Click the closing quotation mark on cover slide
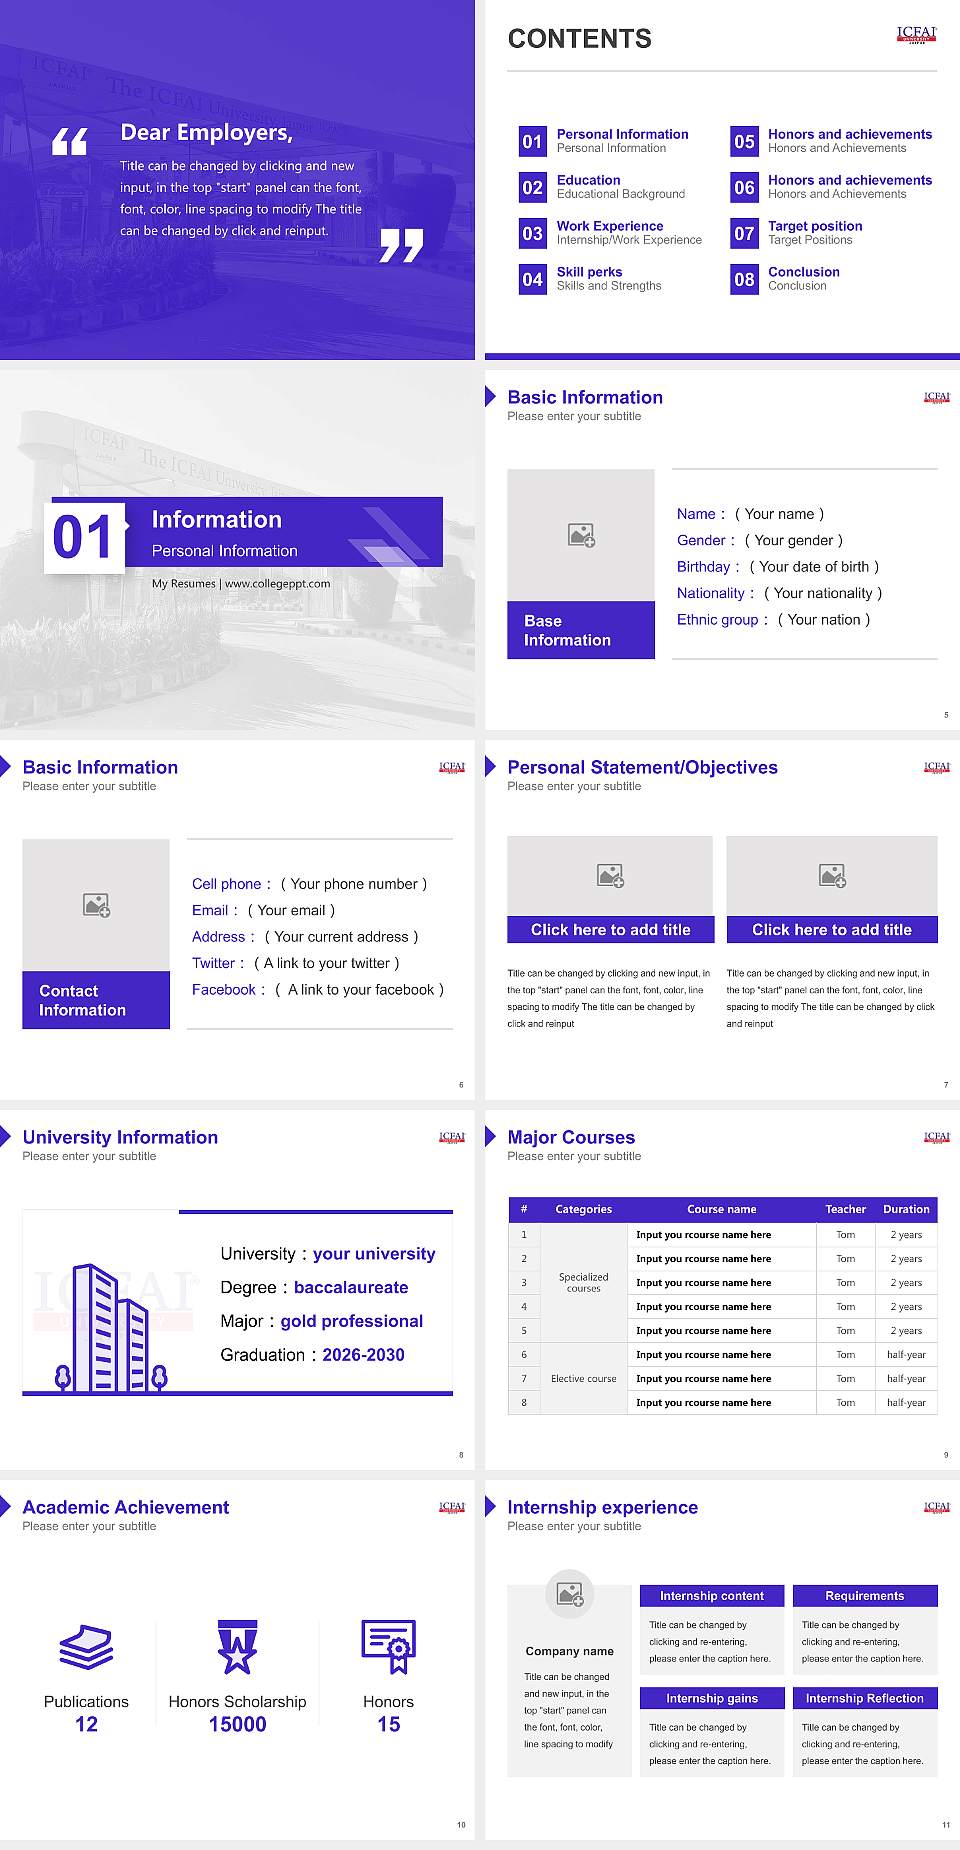960x1850 pixels. (x=401, y=245)
